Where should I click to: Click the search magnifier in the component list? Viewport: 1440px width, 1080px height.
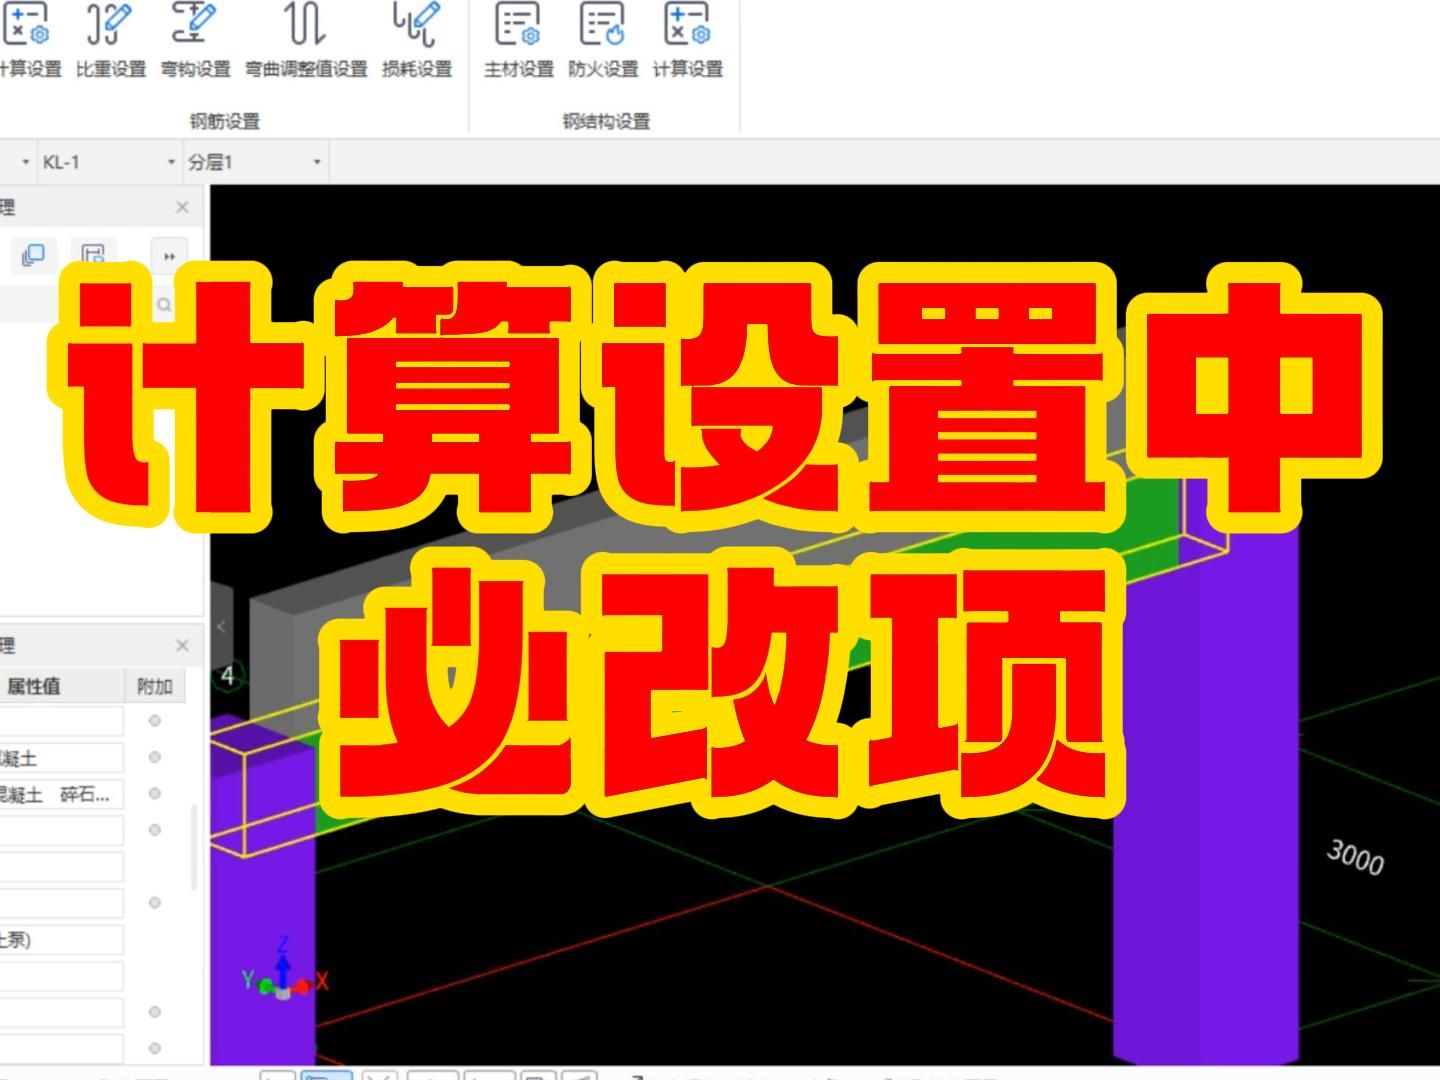pyautogui.click(x=164, y=305)
